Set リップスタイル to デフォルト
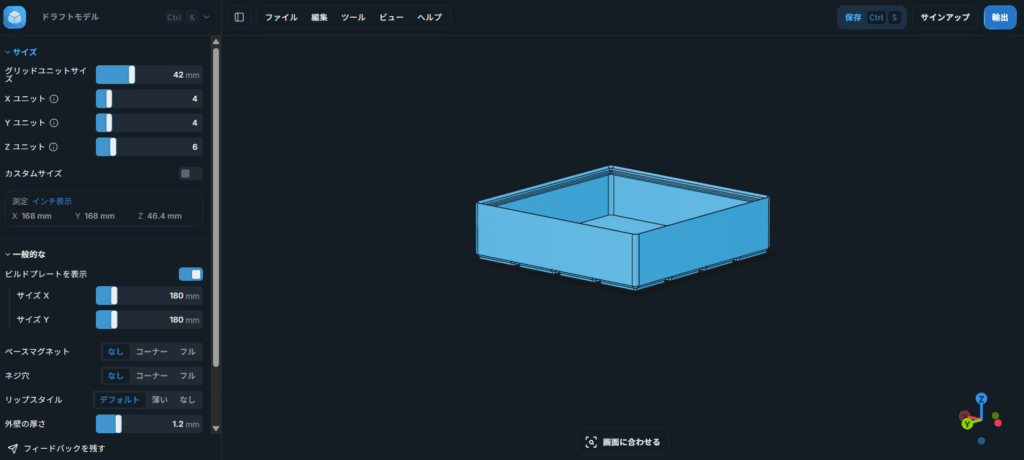The width and height of the screenshot is (1024, 460). pos(120,400)
